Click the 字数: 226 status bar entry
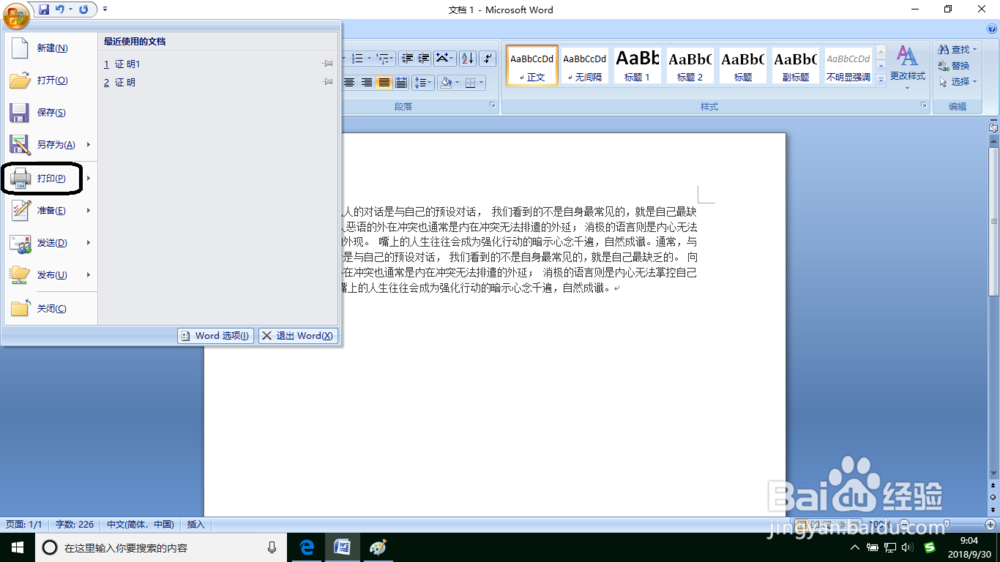The image size is (1000, 562). pos(74,524)
